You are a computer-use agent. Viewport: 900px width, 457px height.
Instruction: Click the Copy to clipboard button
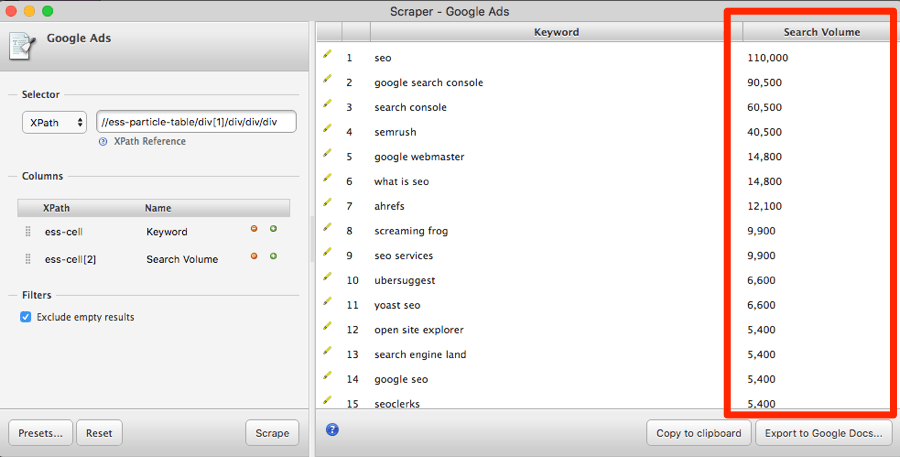tap(698, 433)
